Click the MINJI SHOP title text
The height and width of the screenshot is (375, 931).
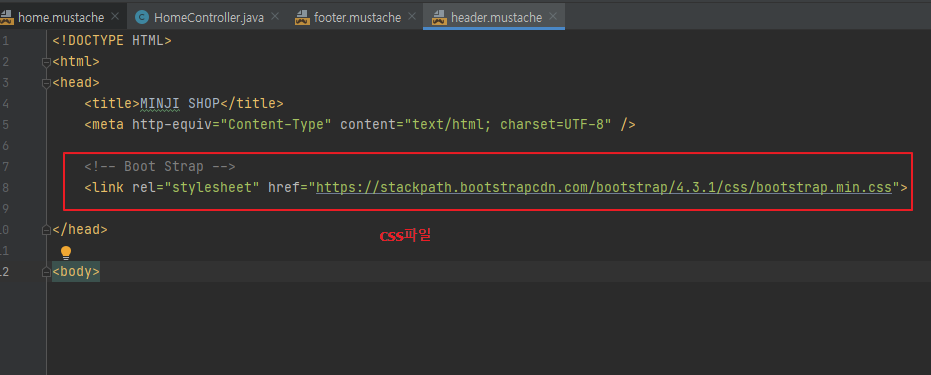click(180, 103)
